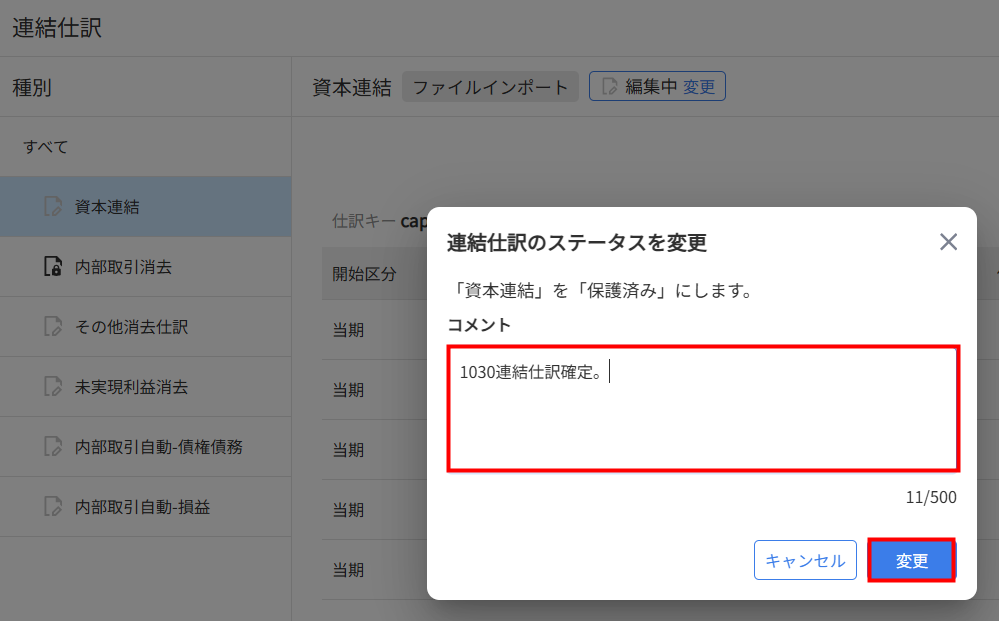Image resolution: width=999 pixels, height=621 pixels.
Task: Click the 変更 link in 編集中 status badge
Action: pos(699,87)
